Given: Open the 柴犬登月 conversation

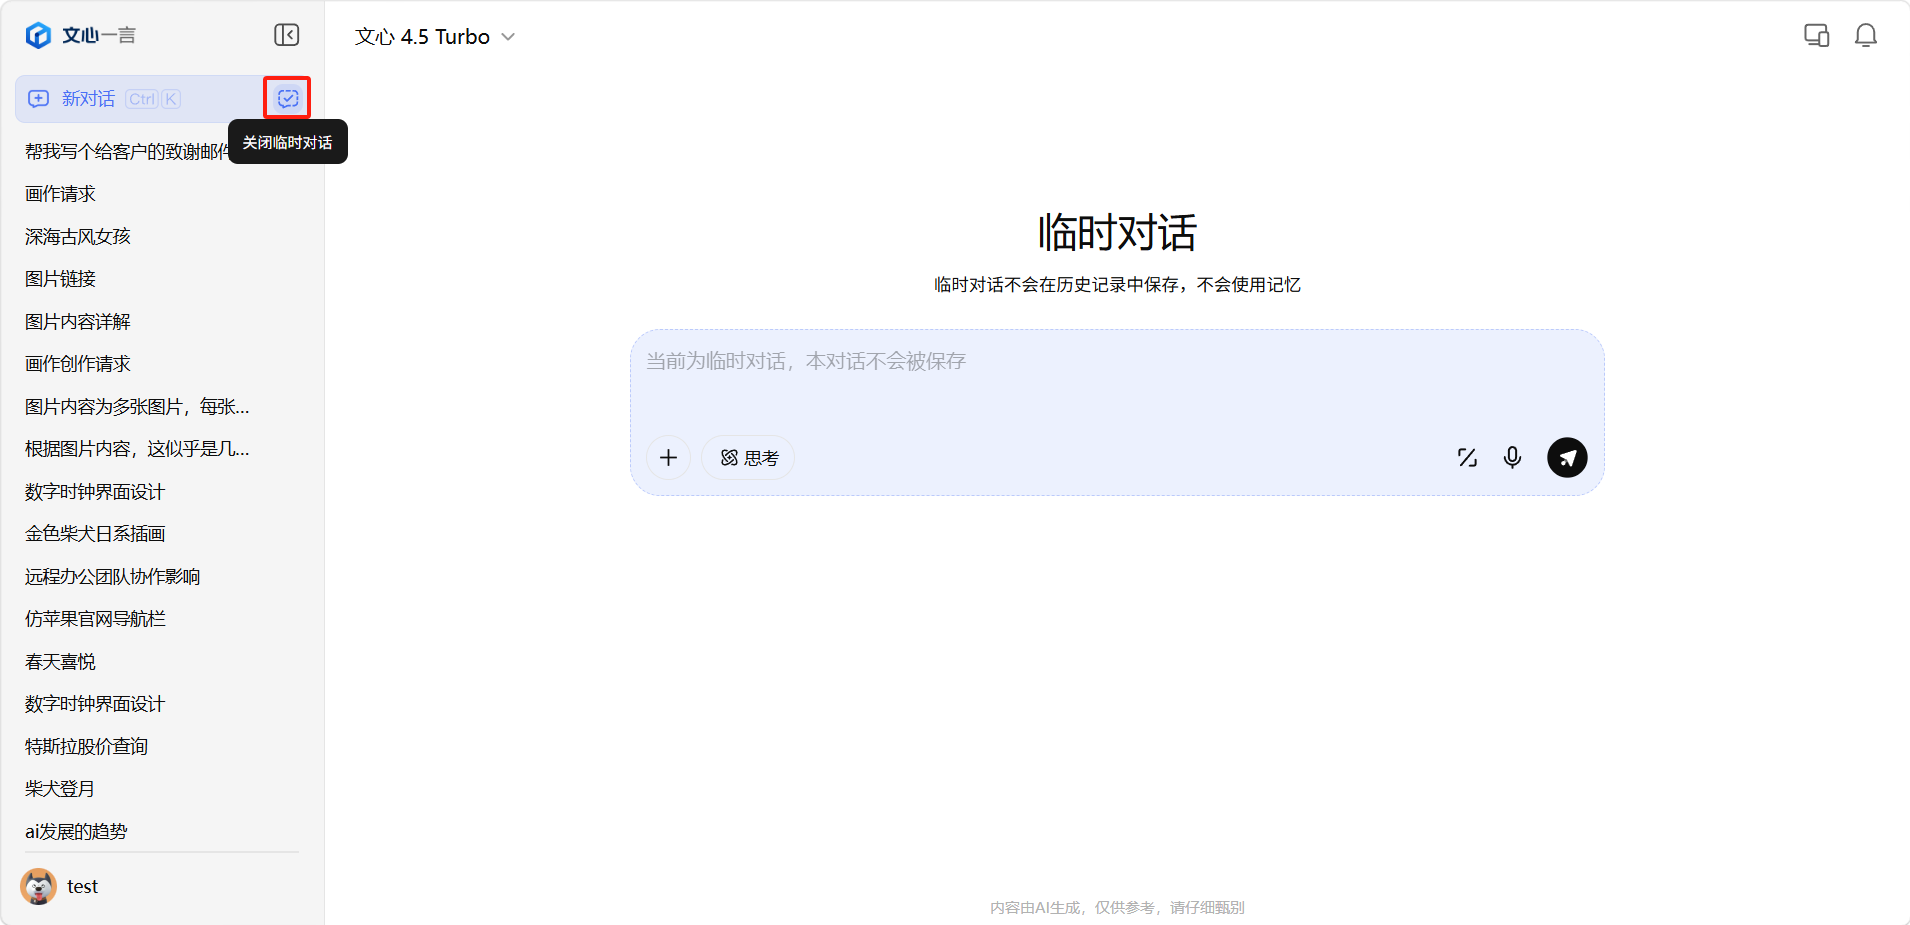Looking at the screenshot, I should coord(60,789).
